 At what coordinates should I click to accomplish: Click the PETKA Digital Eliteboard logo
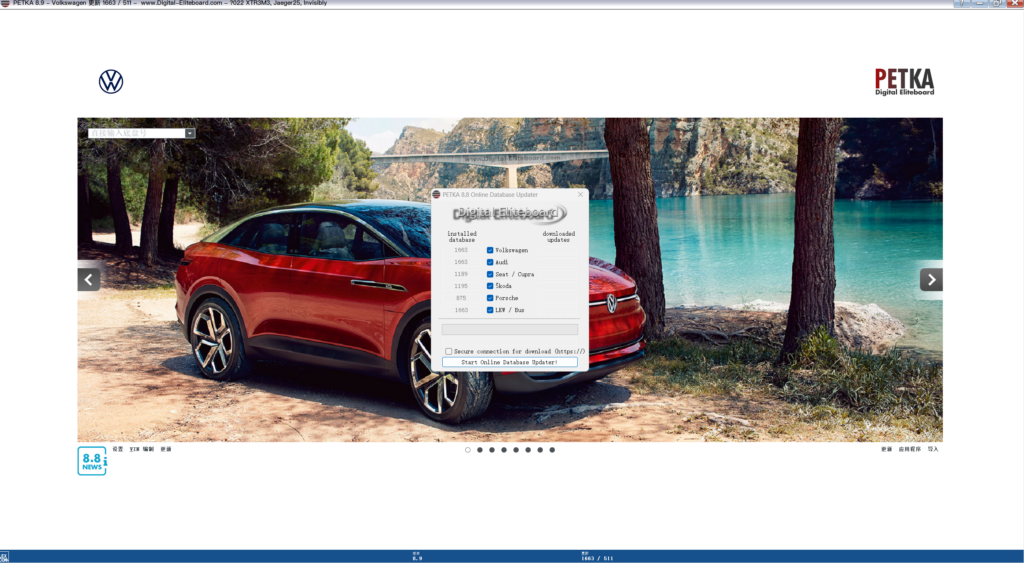[x=904, y=82]
